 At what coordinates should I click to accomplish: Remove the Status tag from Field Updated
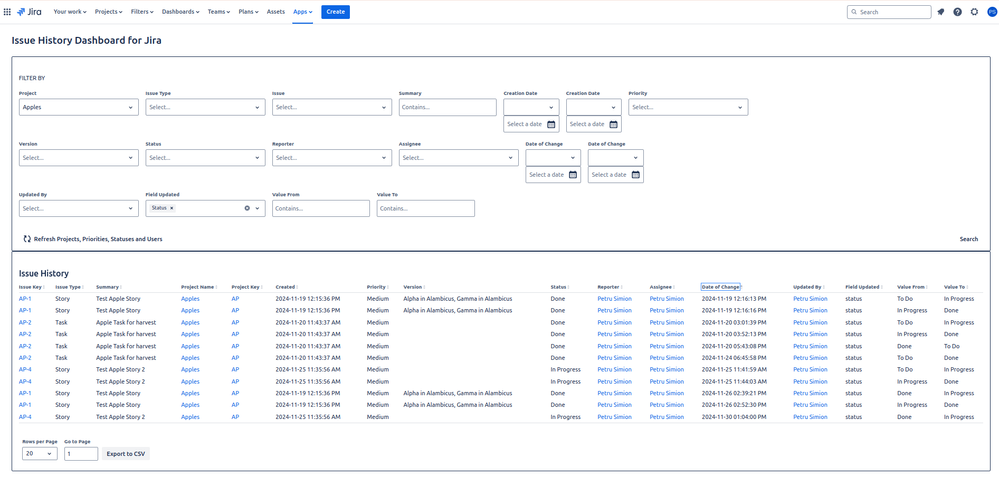point(172,208)
